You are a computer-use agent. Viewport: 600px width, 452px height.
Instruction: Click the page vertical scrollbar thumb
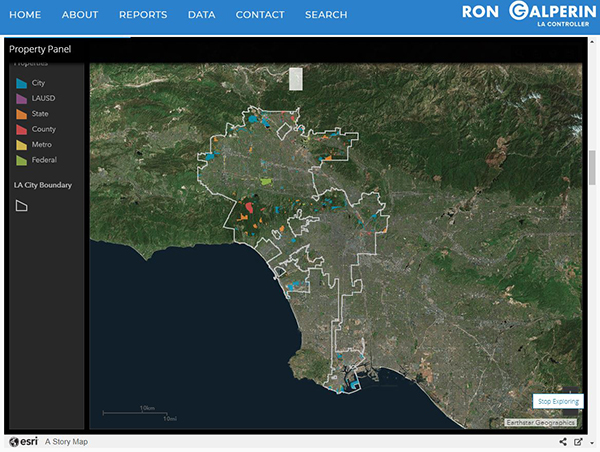[x=593, y=165]
